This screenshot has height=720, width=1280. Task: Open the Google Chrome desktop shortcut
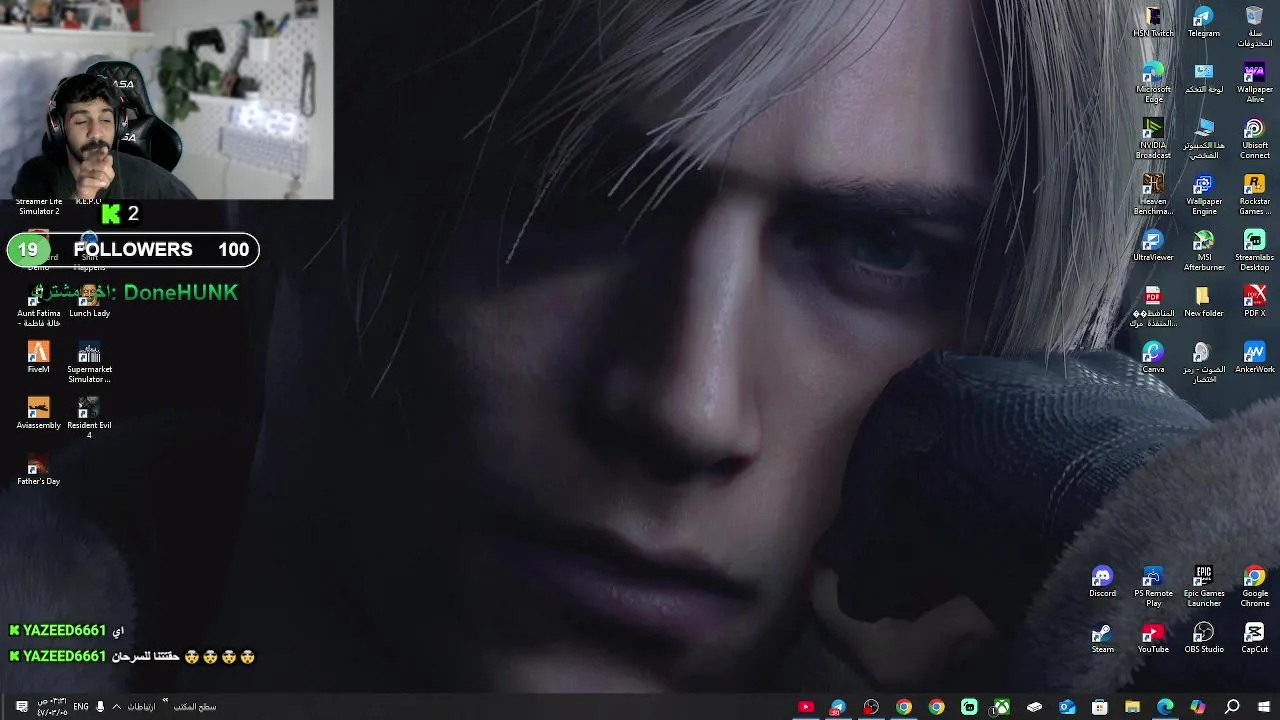point(1254,586)
